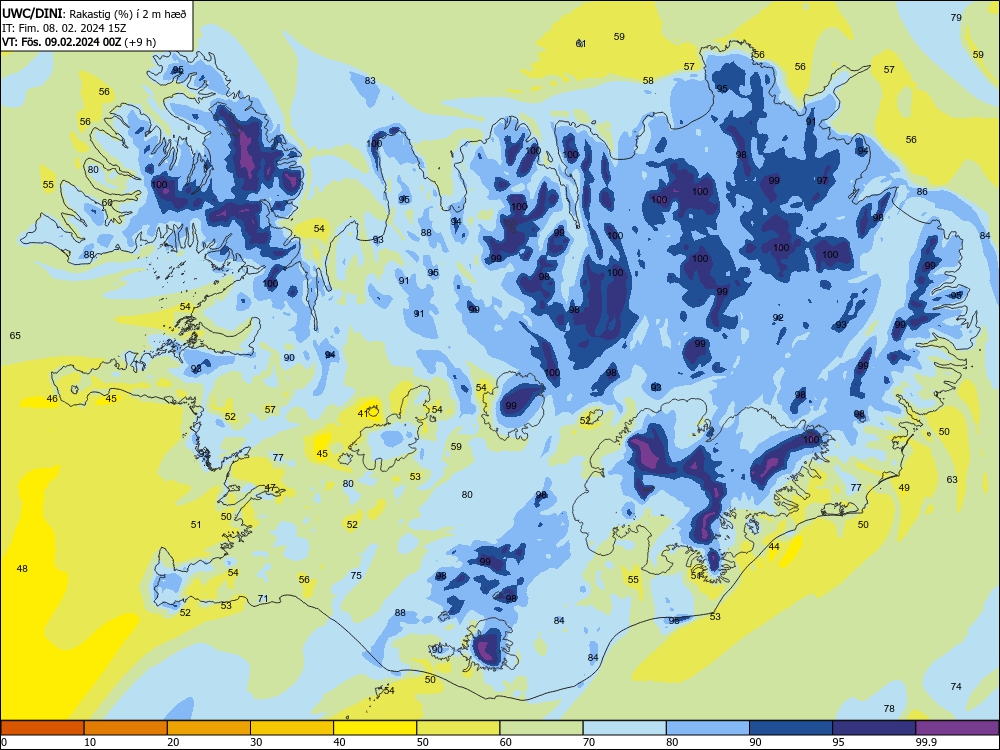Click the humidity value 97 on the map
The width and height of the screenshot is (1000, 750).
click(x=823, y=180)
